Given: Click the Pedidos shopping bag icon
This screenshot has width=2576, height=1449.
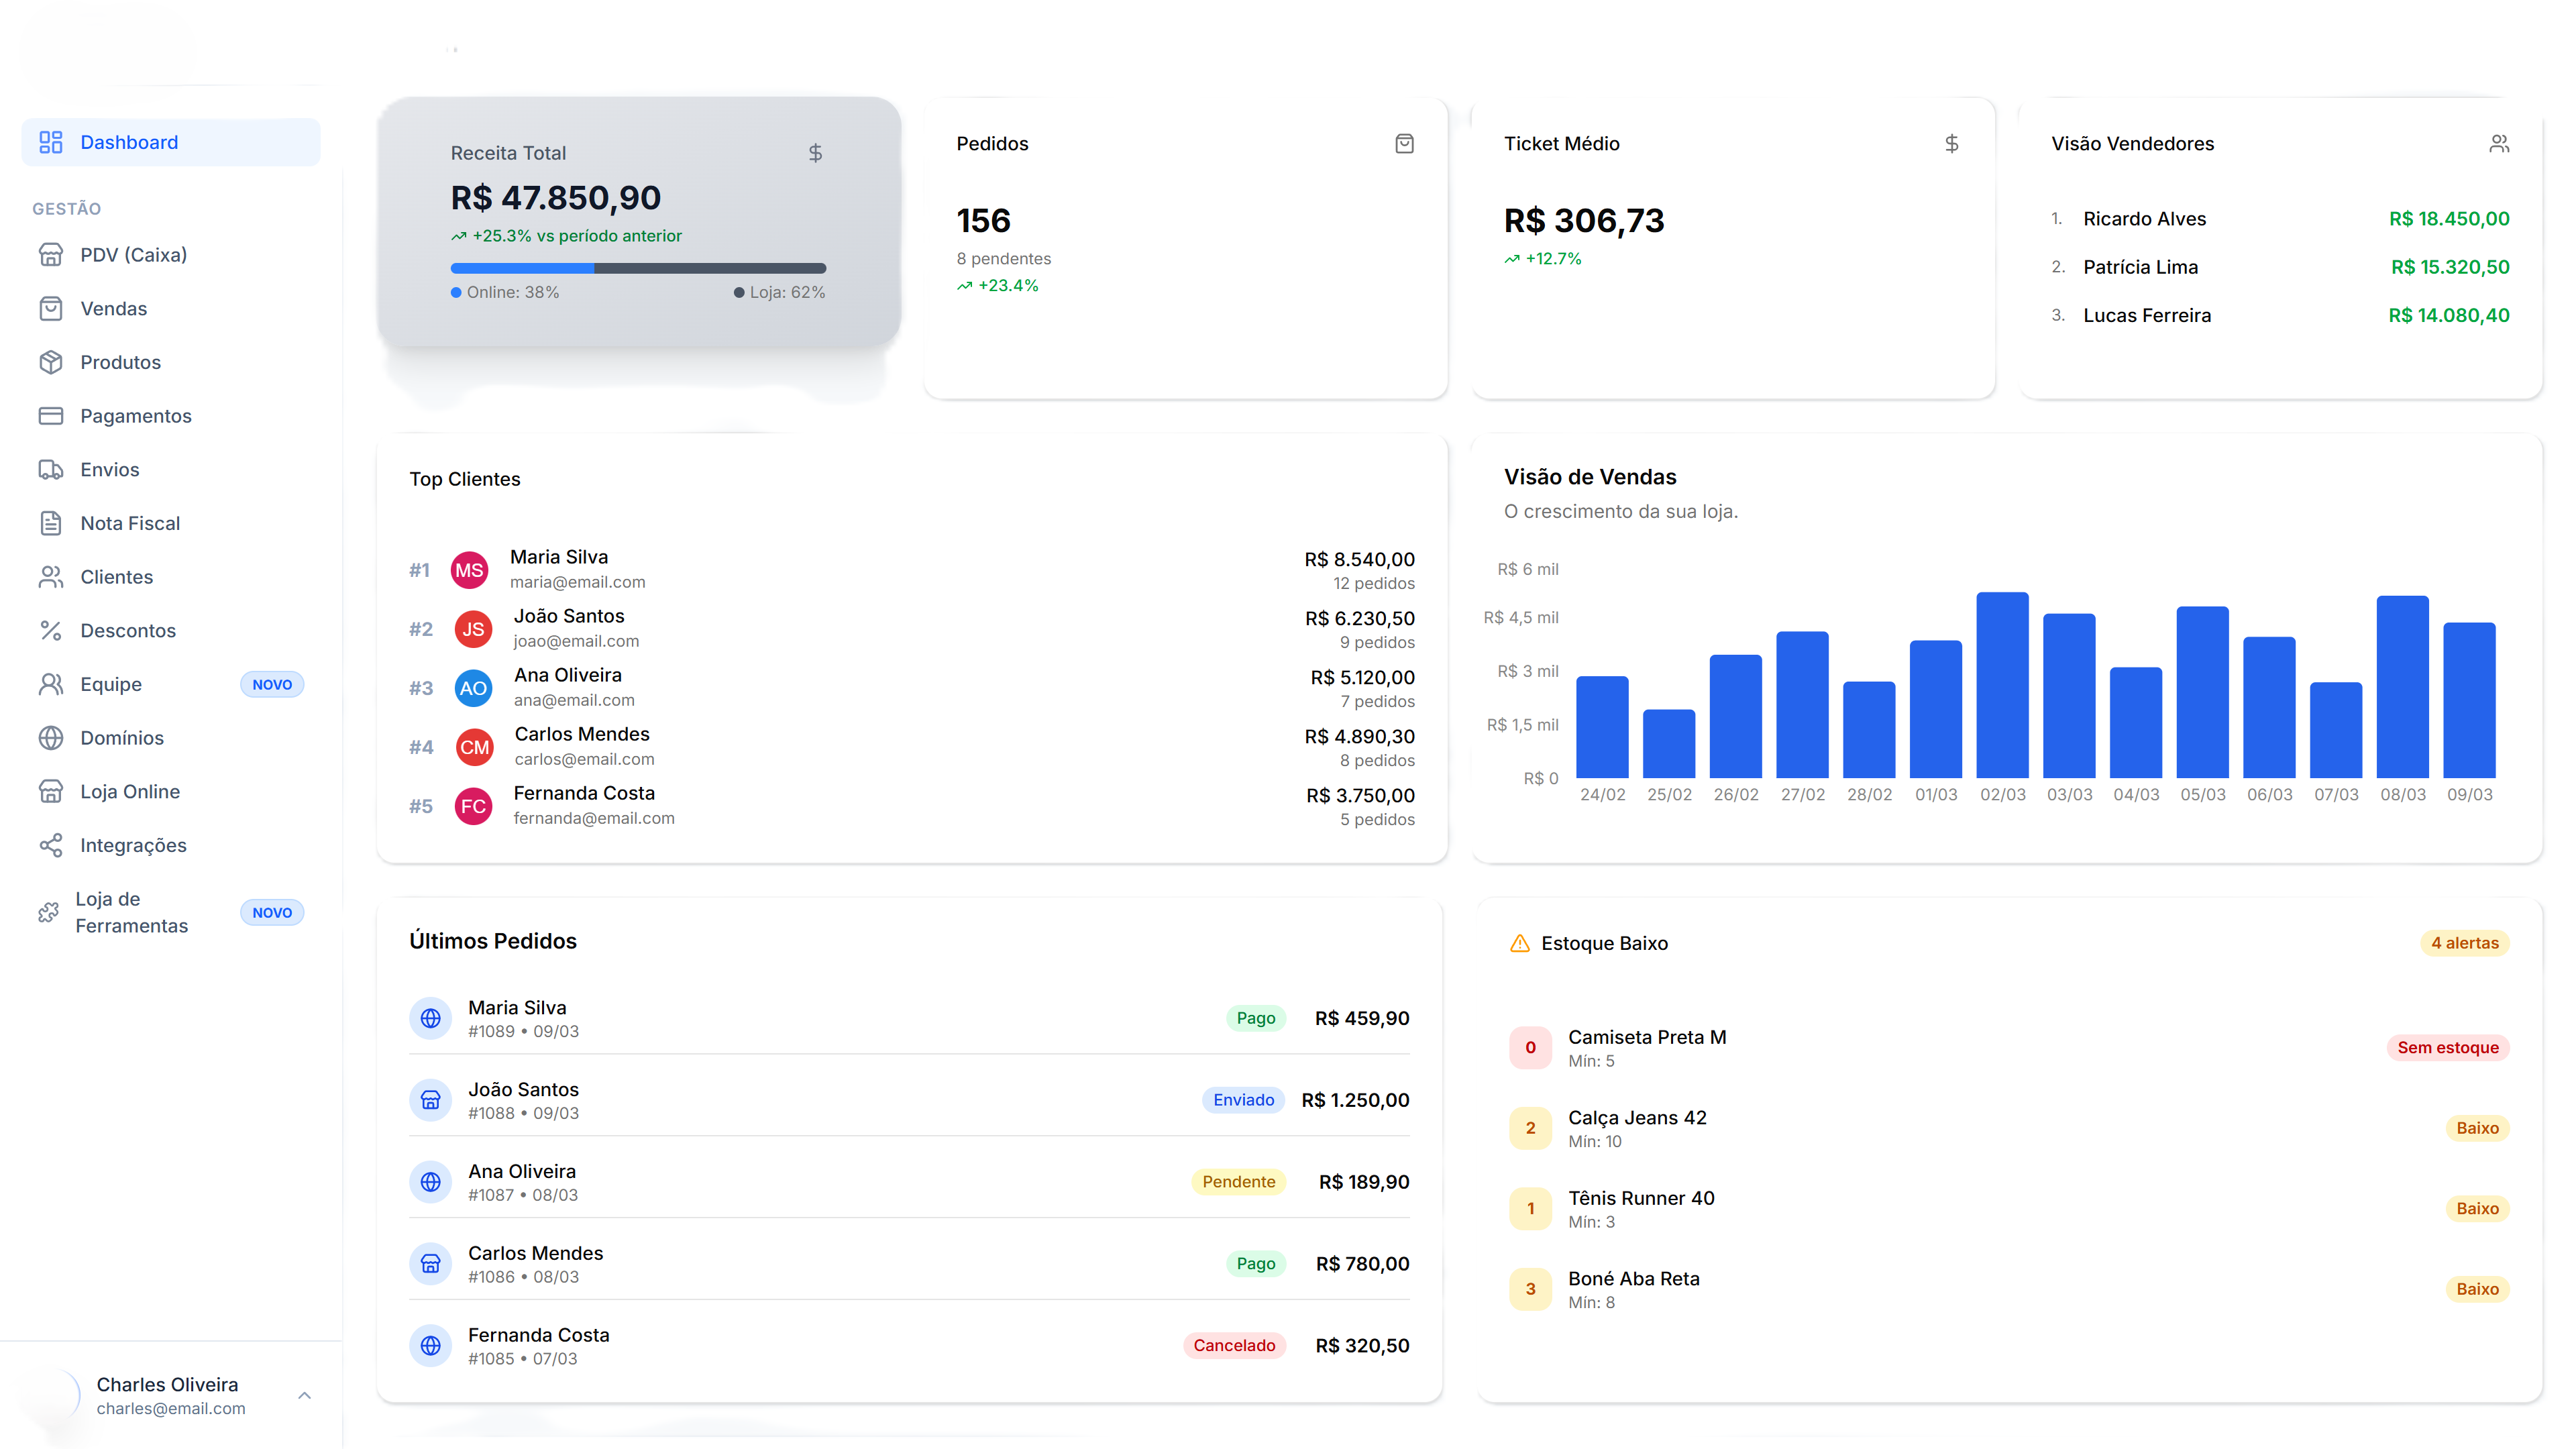Looking at the screenshot, I should pyautogui.click(x=1404, y=144).
